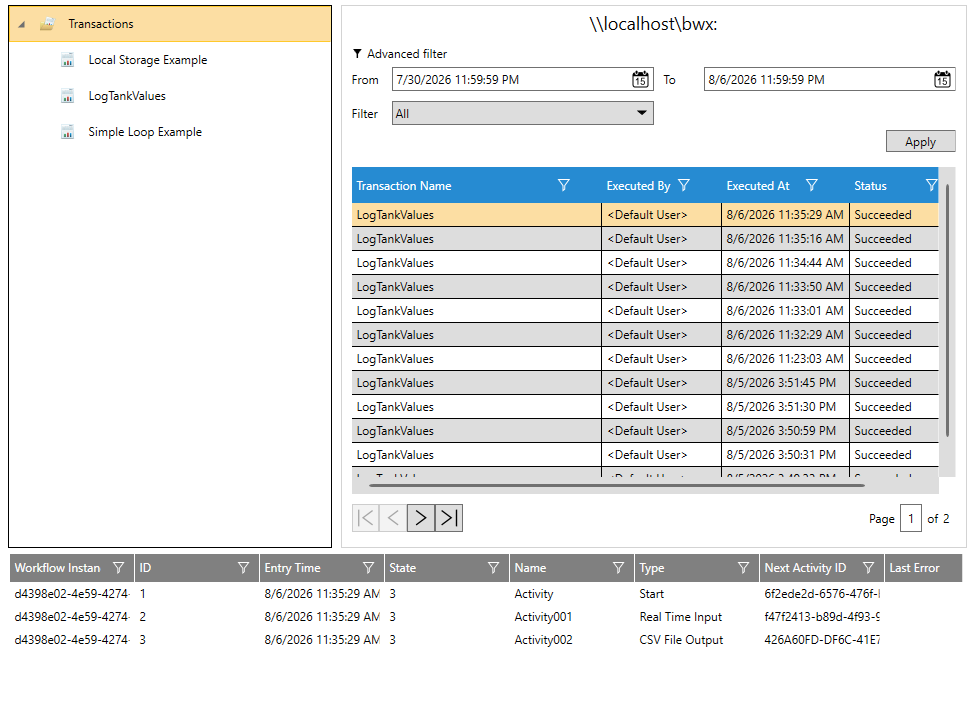Click the f47f2413-b89d-4f93 cell
Image resolution: width=970 pixels, height=702 pixels.
pos(822,617)
